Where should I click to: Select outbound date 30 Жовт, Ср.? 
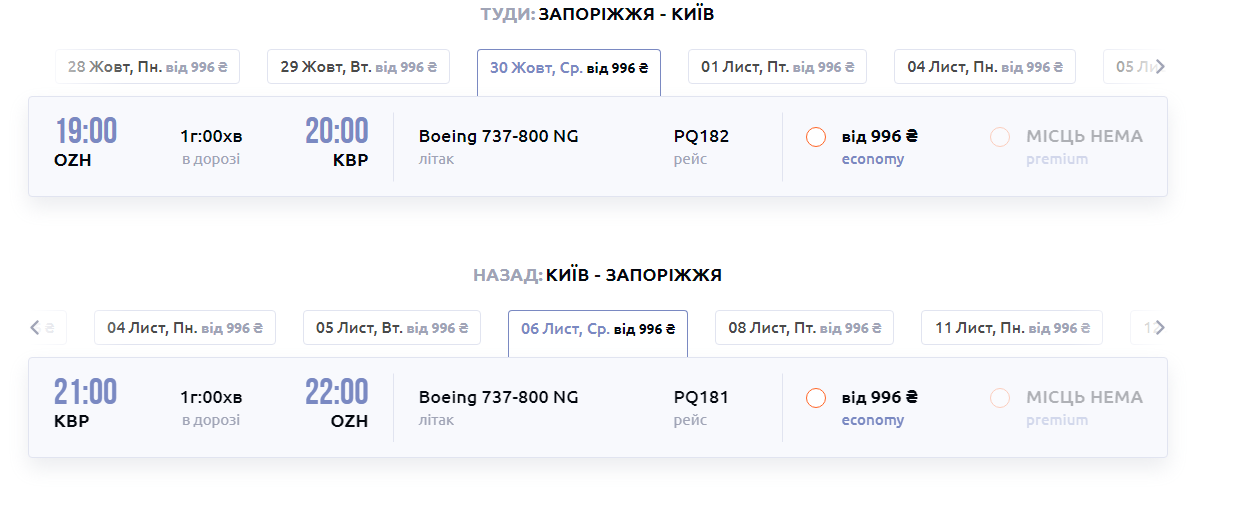pos(569,68)
